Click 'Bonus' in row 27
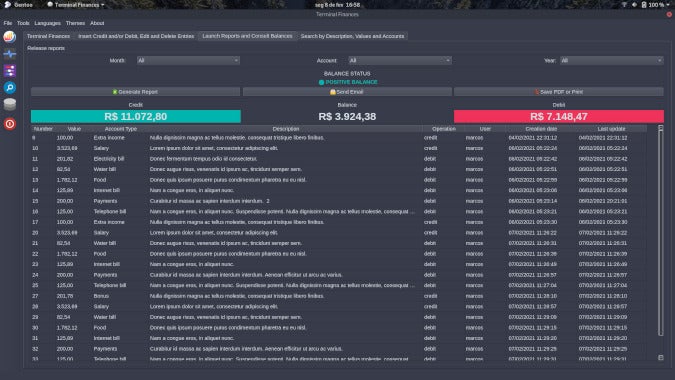The width and height of the screenshot is (675, 380). 101,296
